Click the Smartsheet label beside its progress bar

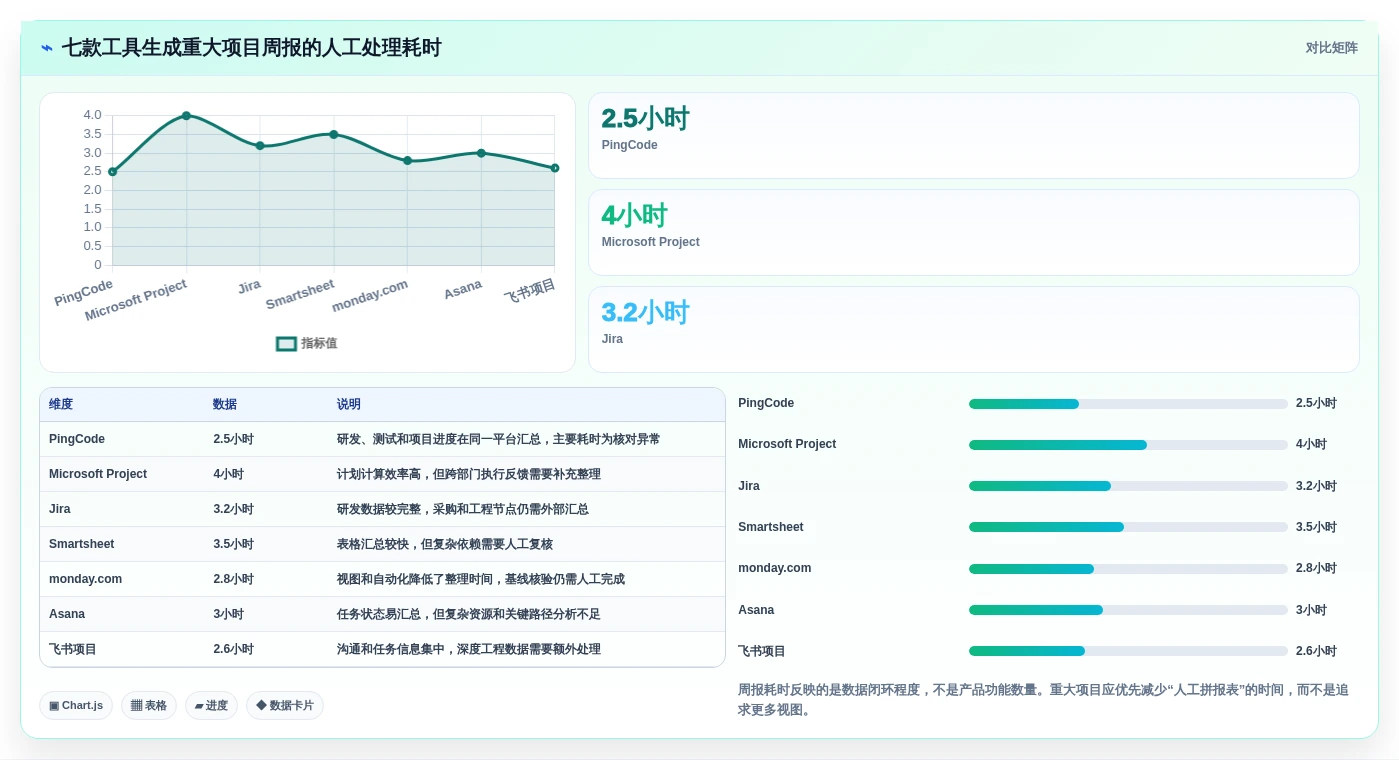click(x=771, y=527)
